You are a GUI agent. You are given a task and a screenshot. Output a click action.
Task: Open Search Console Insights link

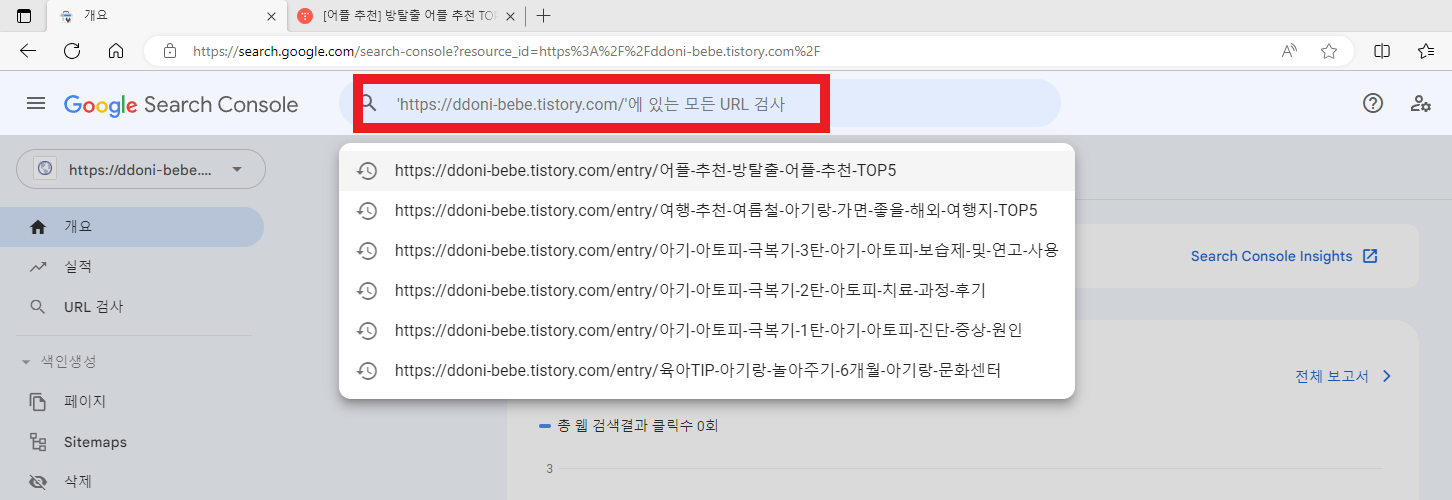point(1284,256)
